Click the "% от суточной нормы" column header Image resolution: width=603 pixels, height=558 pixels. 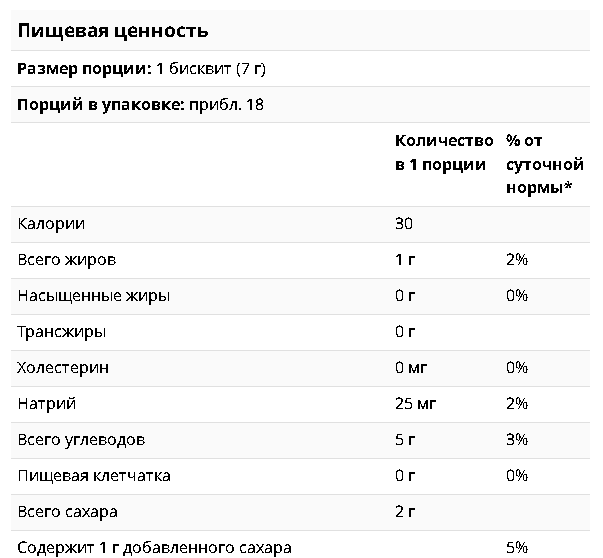pos(545,164)
